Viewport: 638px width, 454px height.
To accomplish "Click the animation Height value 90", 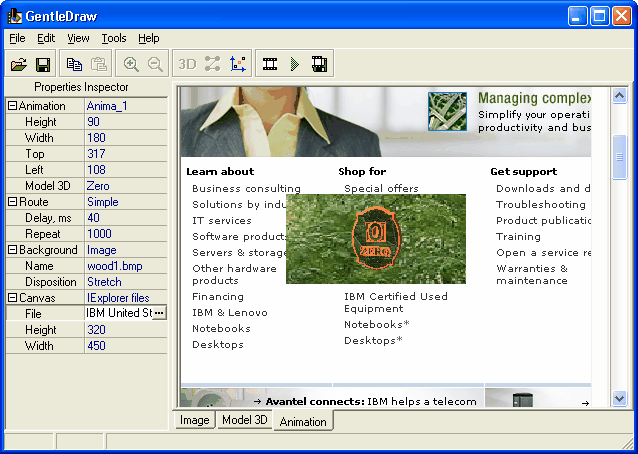I will click(93, 122).
